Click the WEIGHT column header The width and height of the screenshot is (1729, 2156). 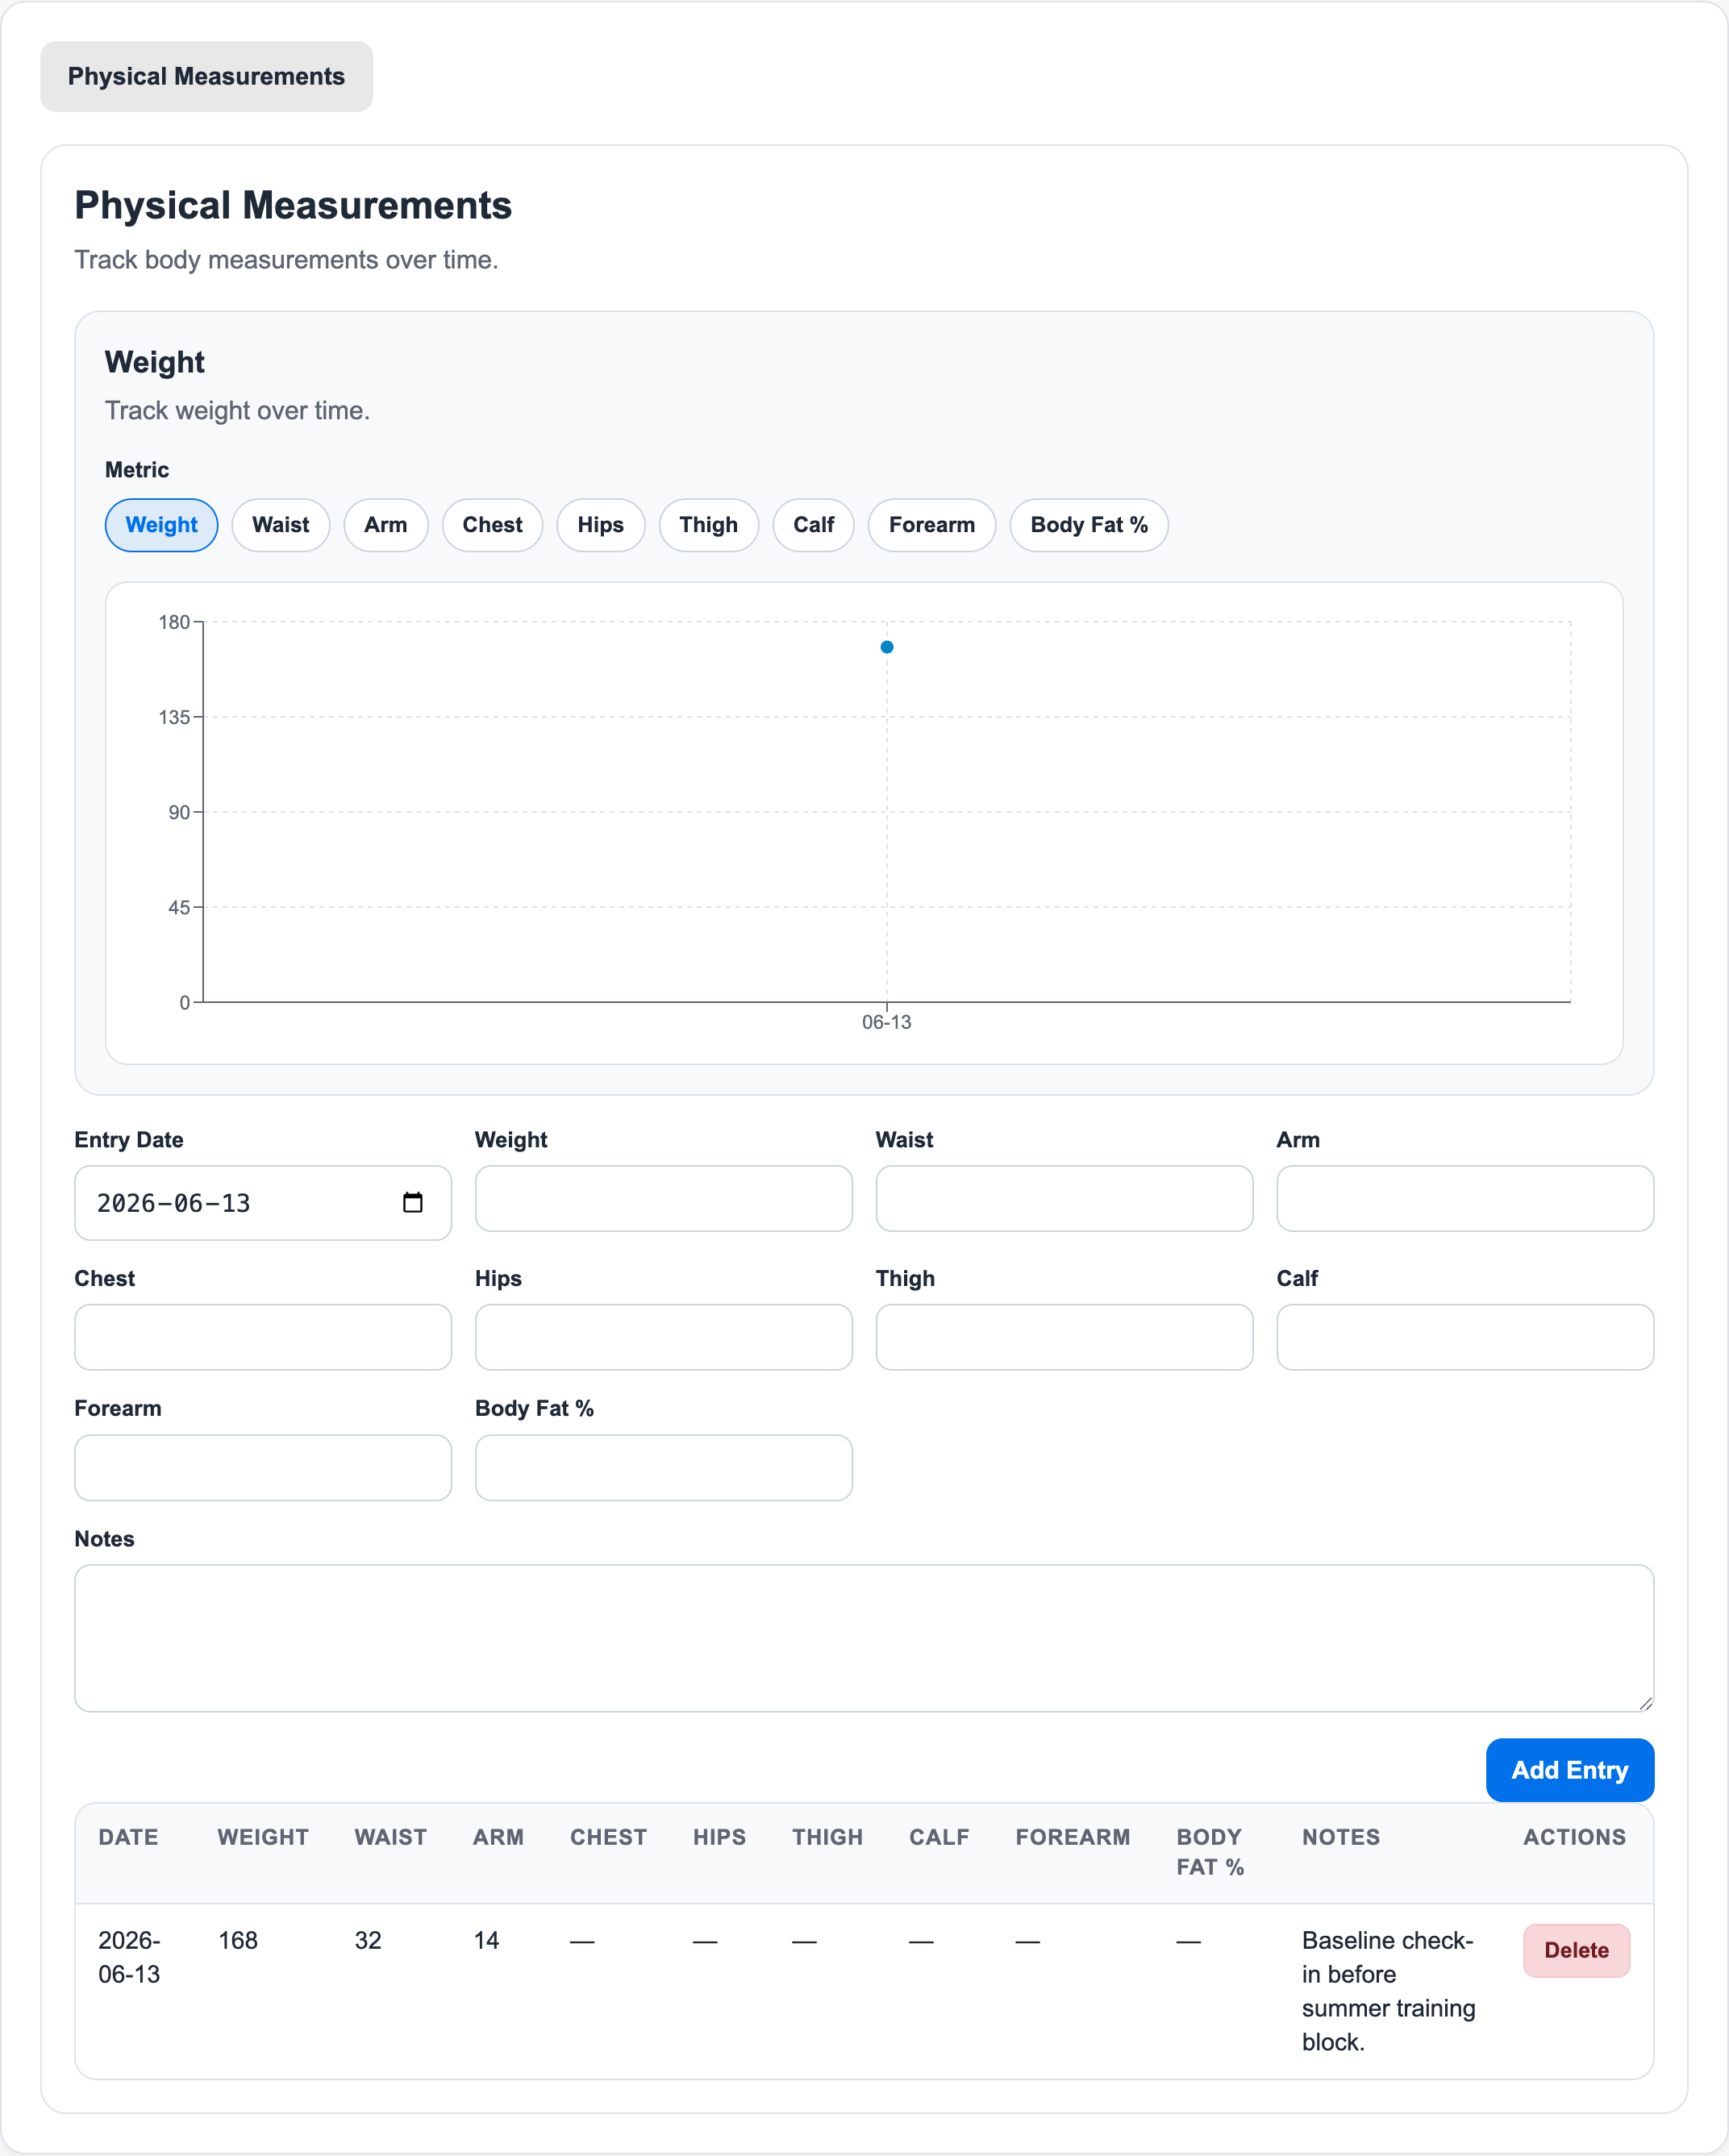pos(263,1837)
